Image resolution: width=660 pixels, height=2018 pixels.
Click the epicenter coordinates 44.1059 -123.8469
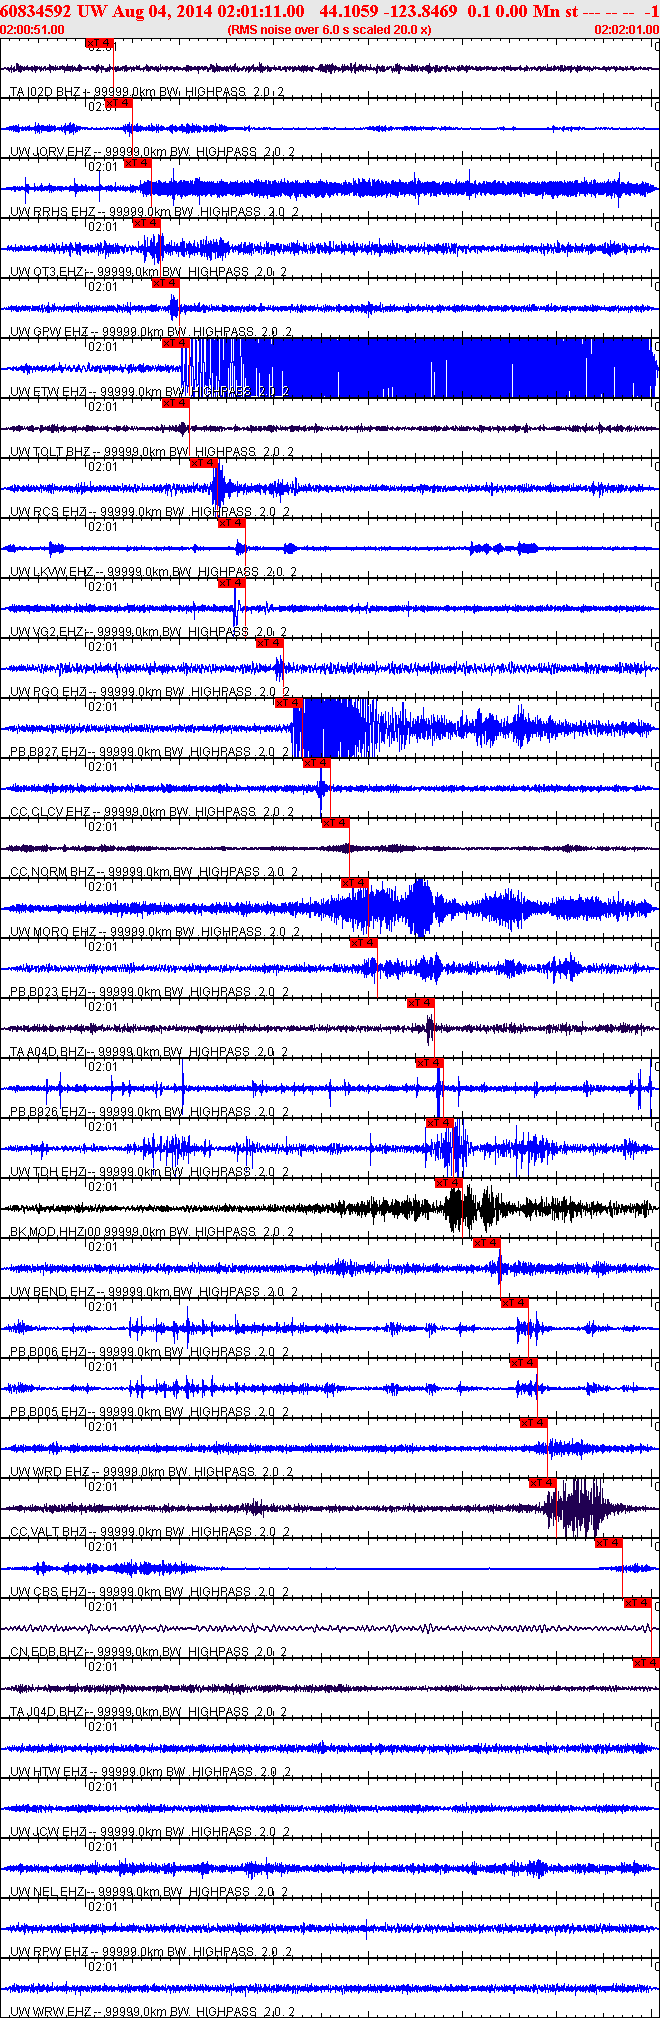click(388, 11)
